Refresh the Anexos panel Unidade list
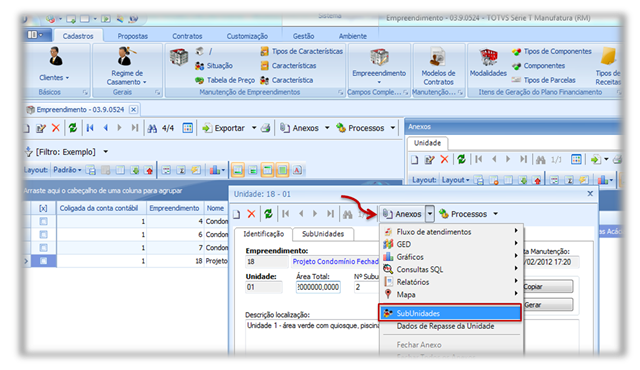Image resolution: width=640 pixels, height=370 pixels. click(x=462, y=160)
